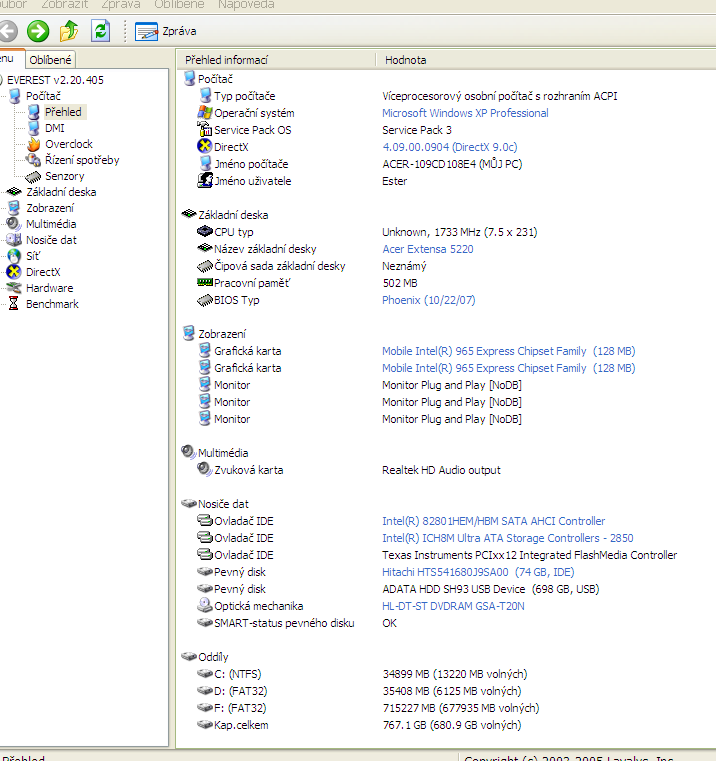Image resolution: width=716 pixels, height=761 pixels.
Task: Open Intel 82801HEM/HBM SATA AHCI Controller link
Action: click(x=493, y=521)
